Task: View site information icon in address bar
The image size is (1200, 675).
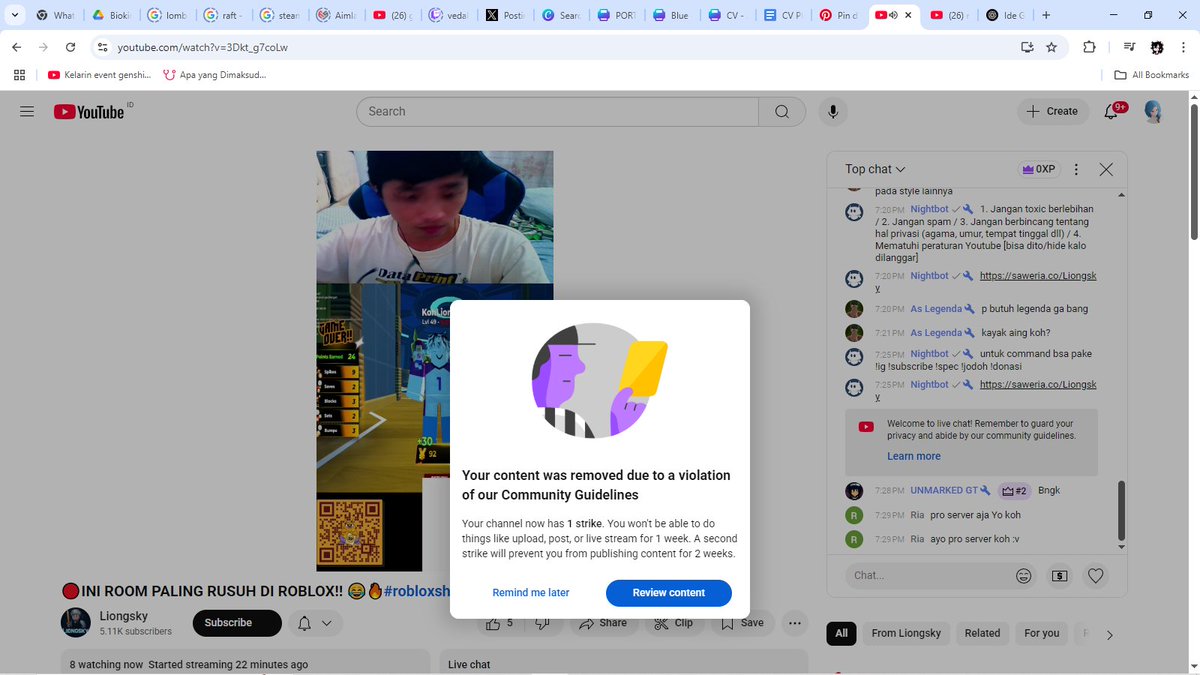Action: [x=101, y=47]
